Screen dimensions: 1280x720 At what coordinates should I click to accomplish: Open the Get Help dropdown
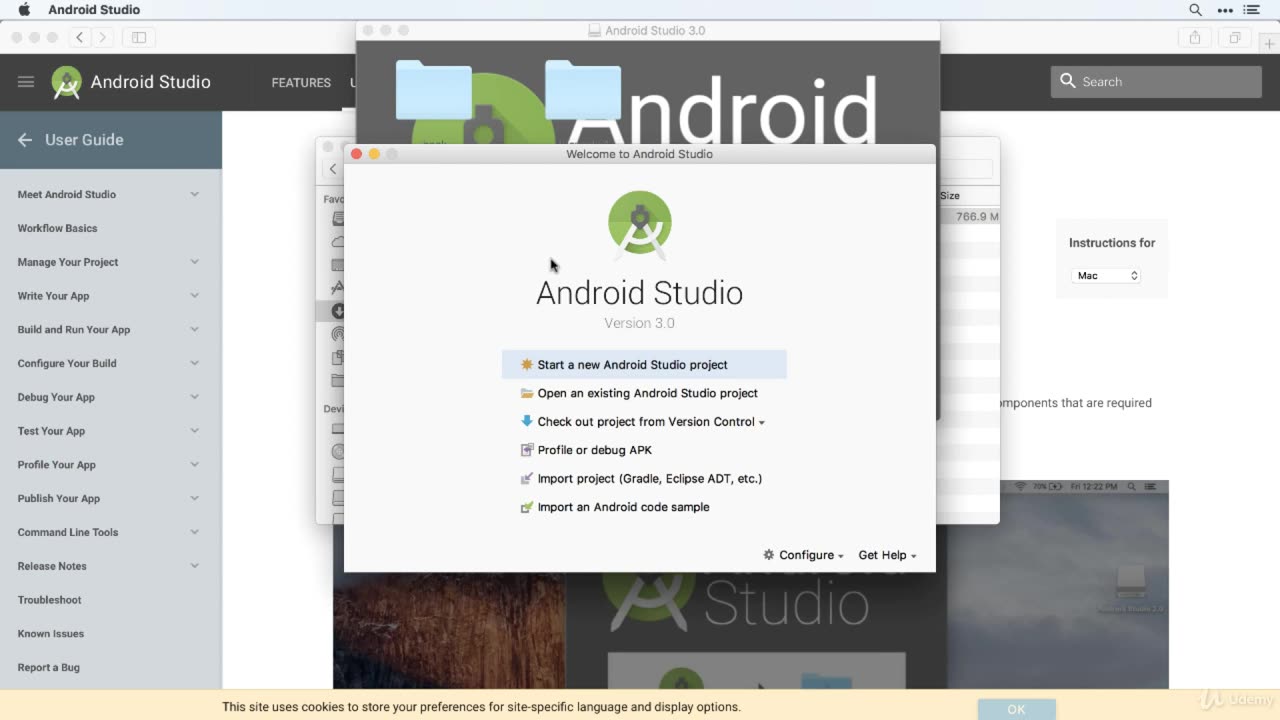(x=887, y=555)
